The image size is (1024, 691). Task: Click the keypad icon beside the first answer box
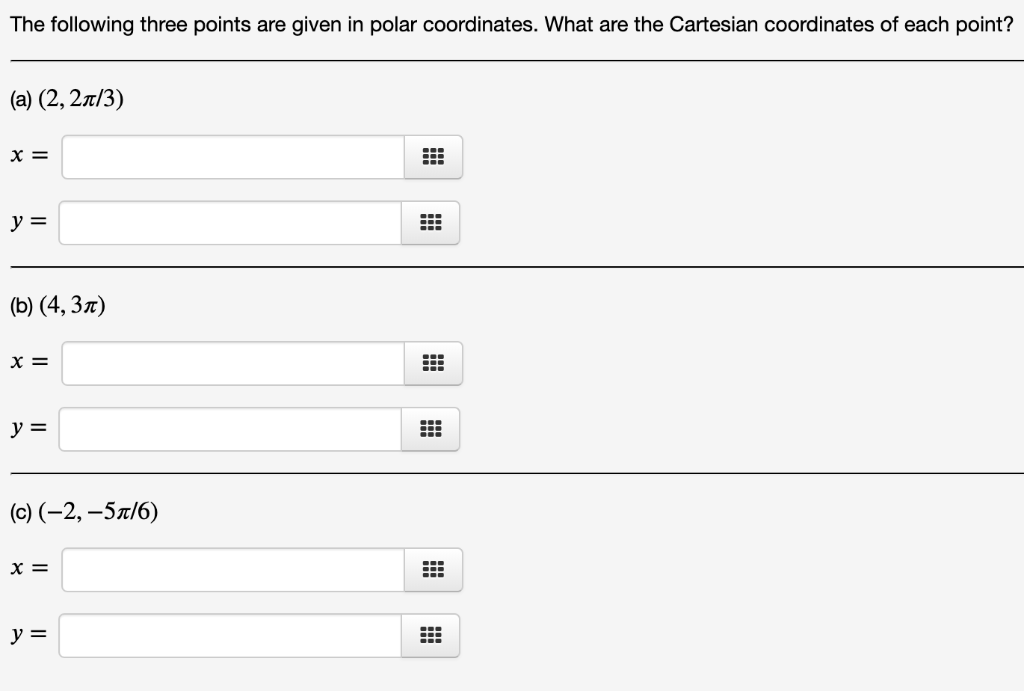click(x=431, y=157)
